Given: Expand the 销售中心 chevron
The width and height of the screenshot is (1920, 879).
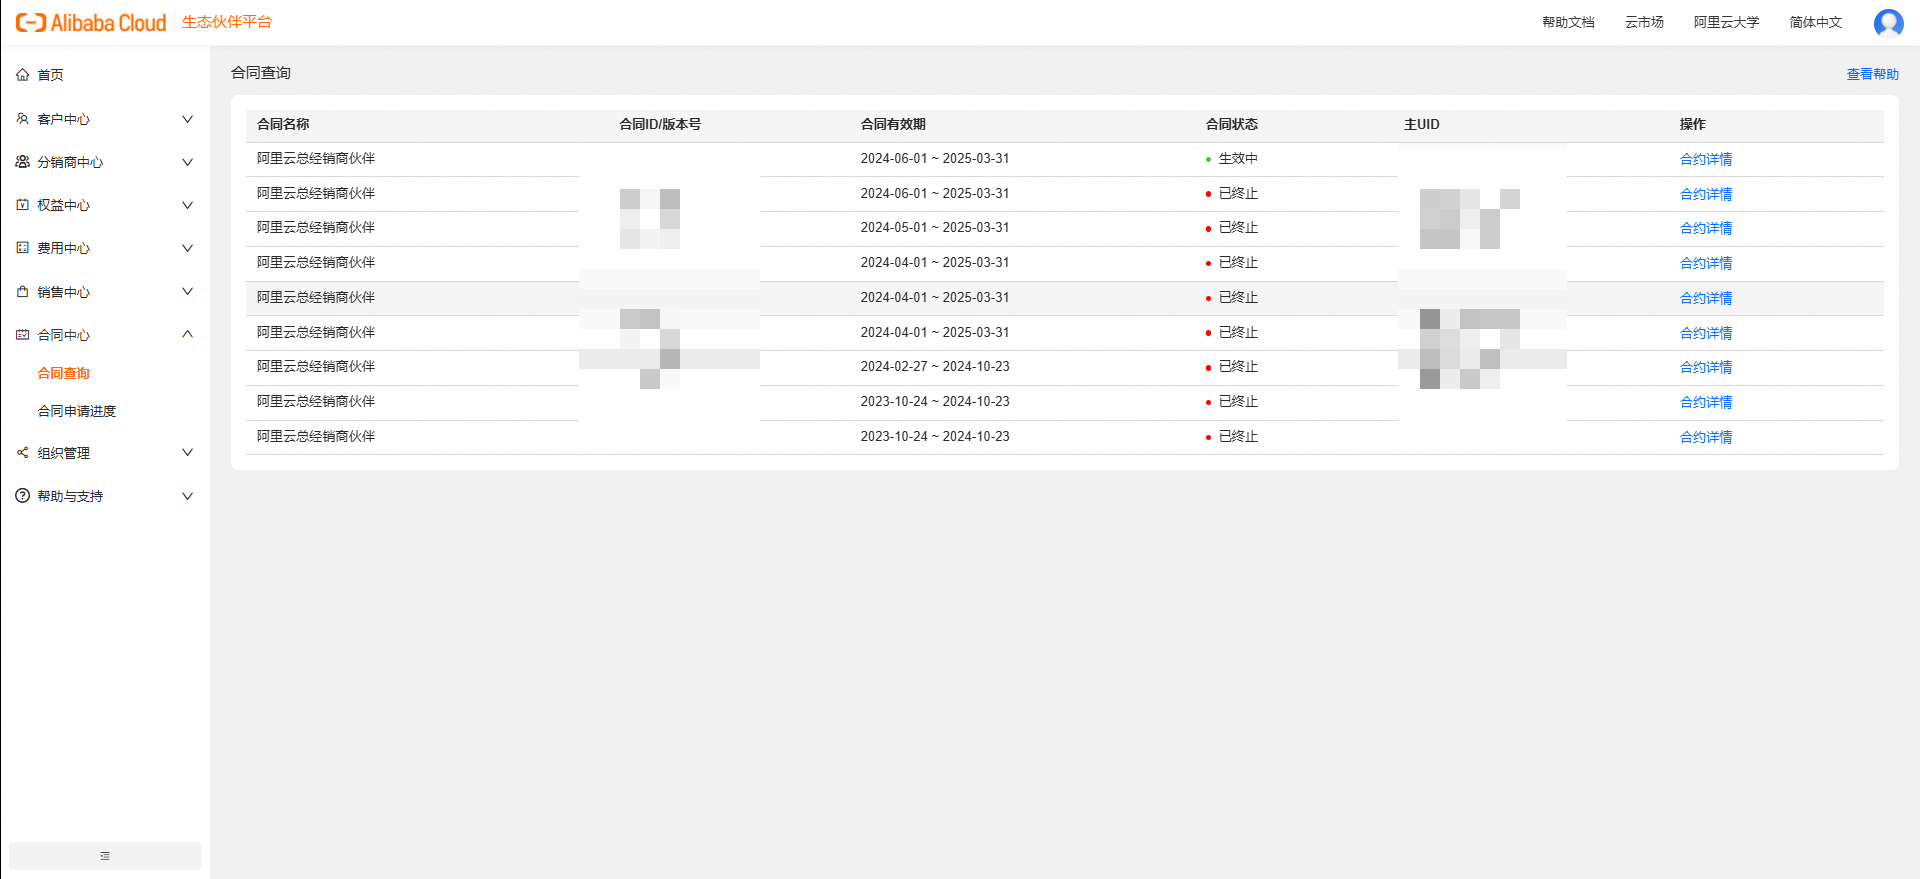Looking at the screenshot, I should [187, 292].
